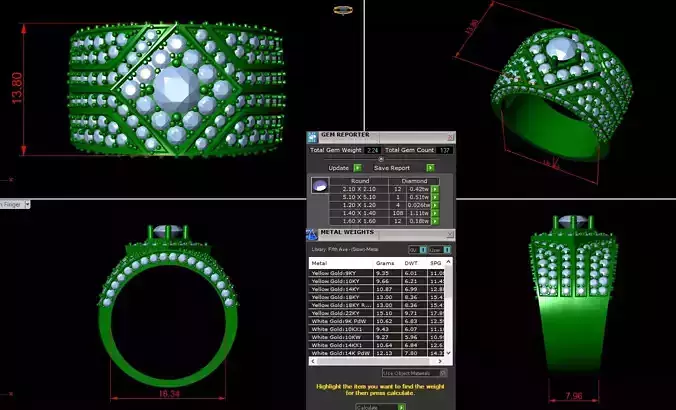Click the ring thumbnail at the top center
The width and height of the screenshot is (676, 410).
(343, 10)
